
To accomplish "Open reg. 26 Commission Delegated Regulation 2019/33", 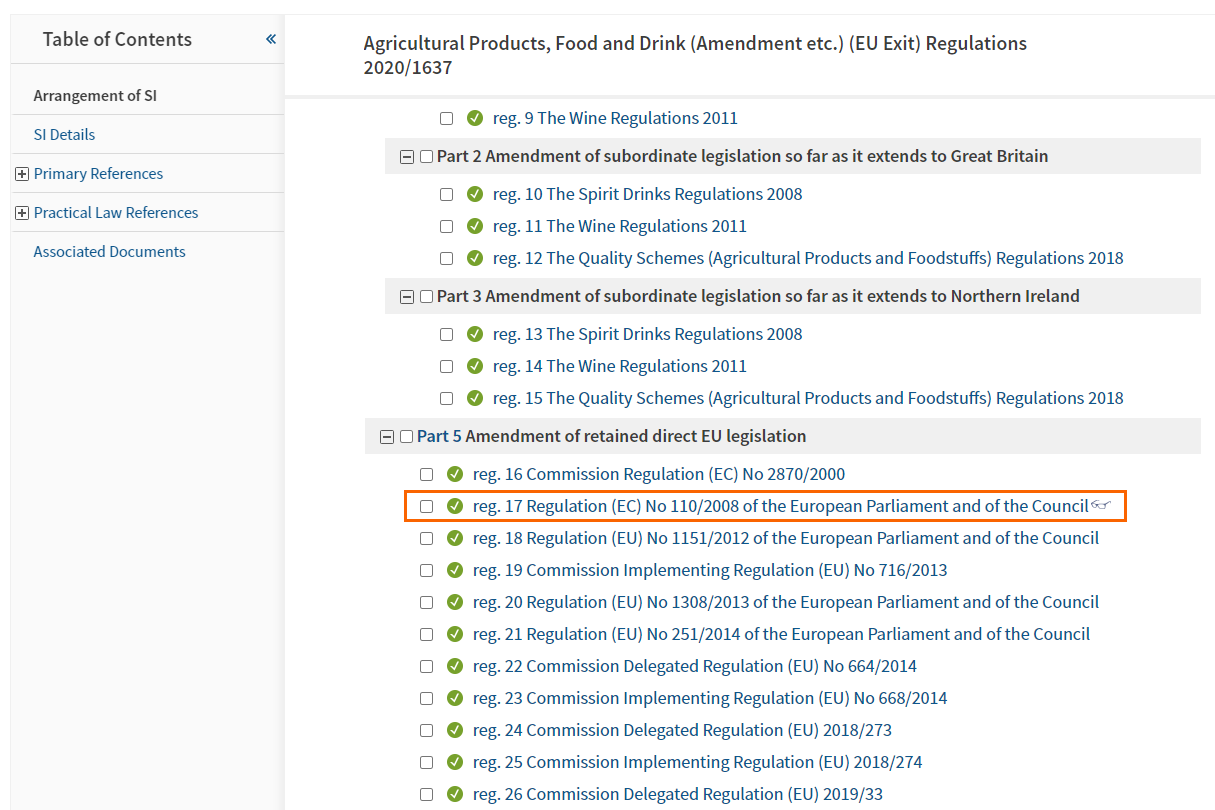I will 678,794.
